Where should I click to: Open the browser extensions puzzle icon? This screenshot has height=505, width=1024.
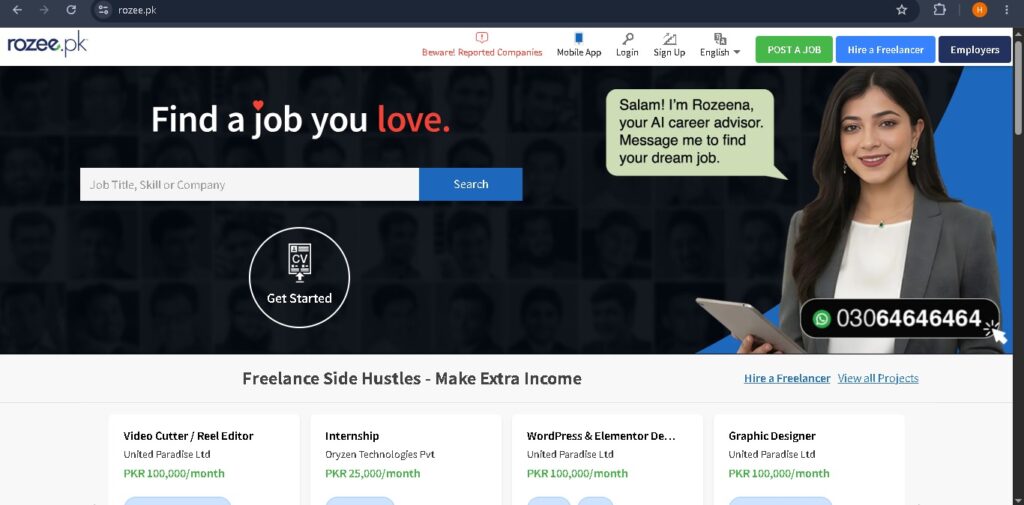[940, 10]
